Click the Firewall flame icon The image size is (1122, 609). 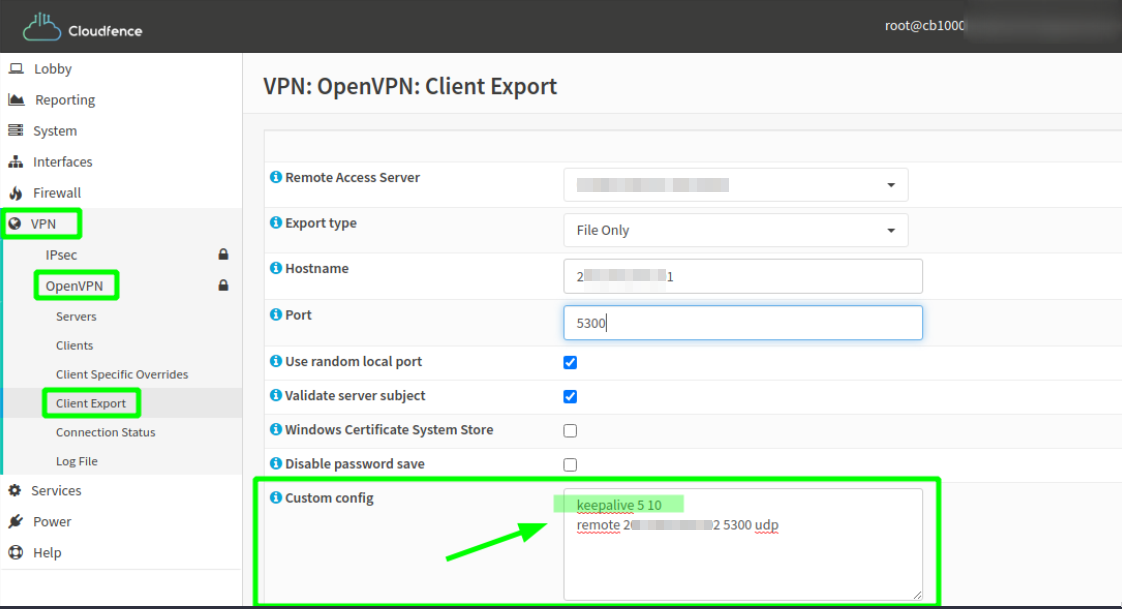(x=16, y=193)
